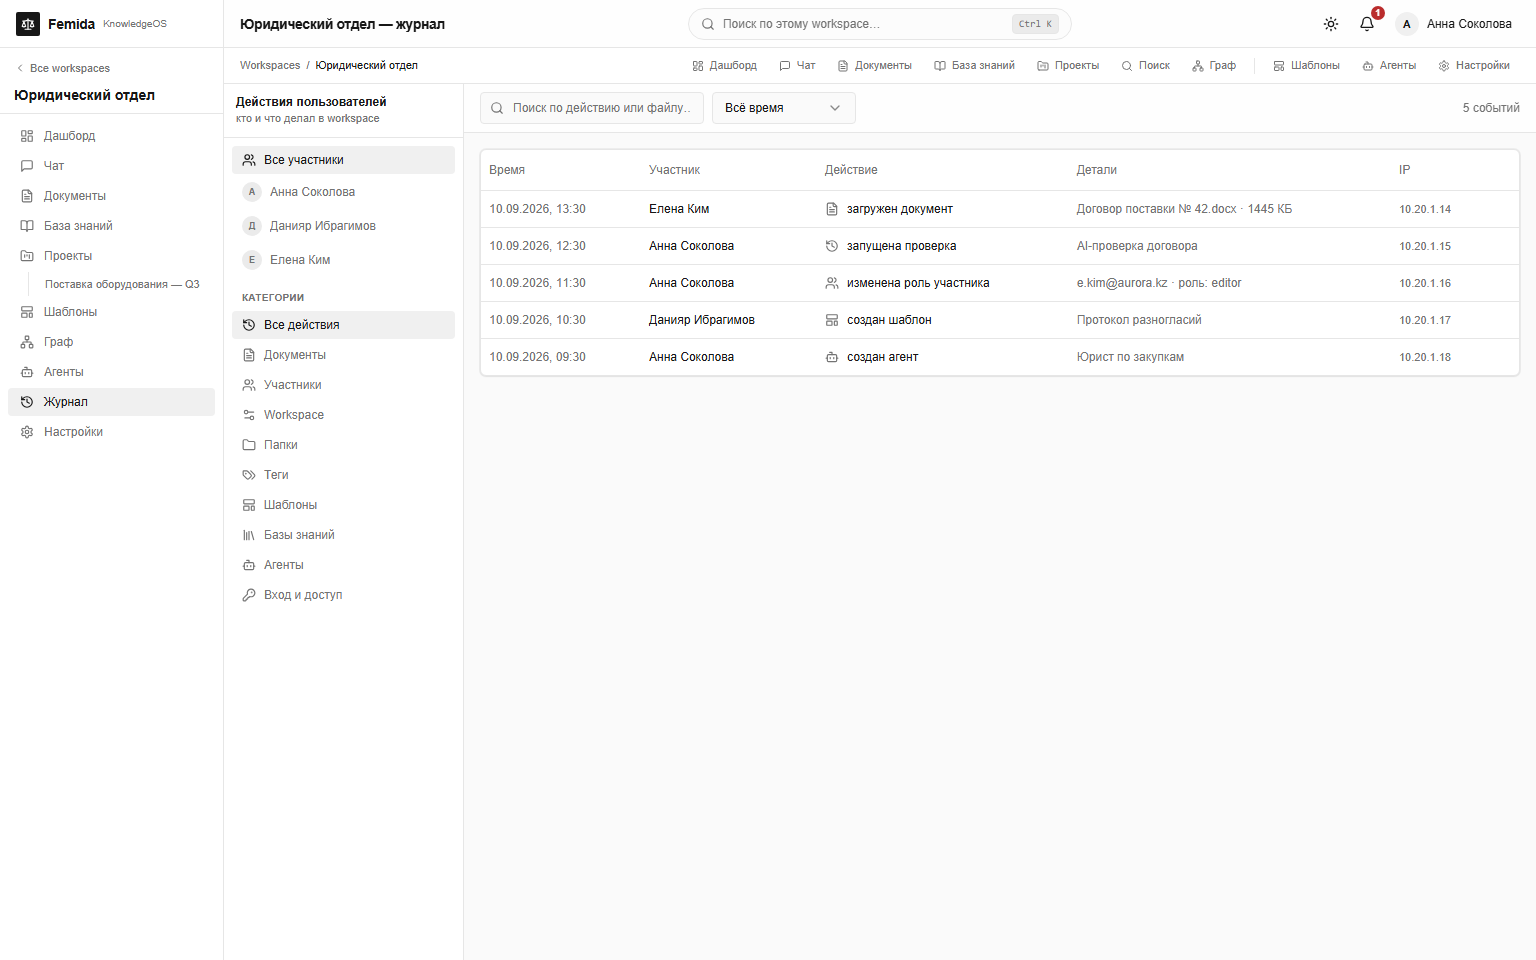Open the Шаблоны top tab
The width and height of the screenshot is (1536, 960).
tap(1306, 66)
